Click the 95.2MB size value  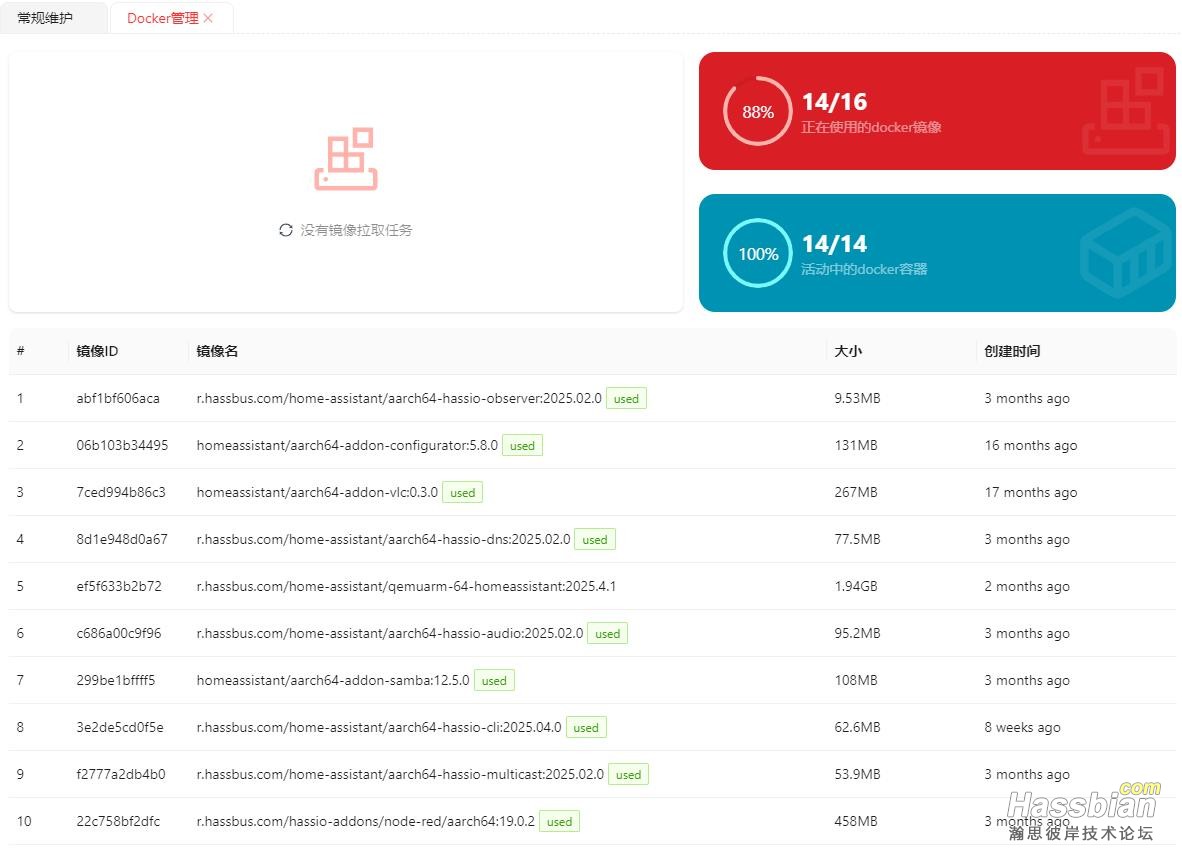tap(857, 633)
